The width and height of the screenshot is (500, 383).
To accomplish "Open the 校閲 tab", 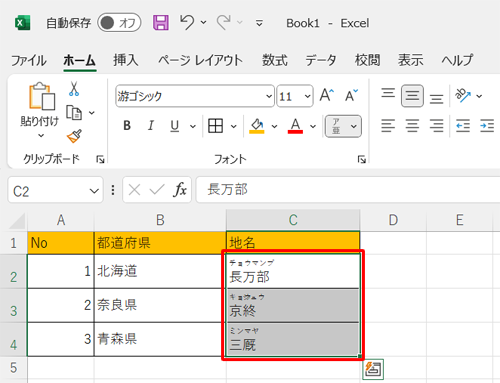I will tap(367, 60).
